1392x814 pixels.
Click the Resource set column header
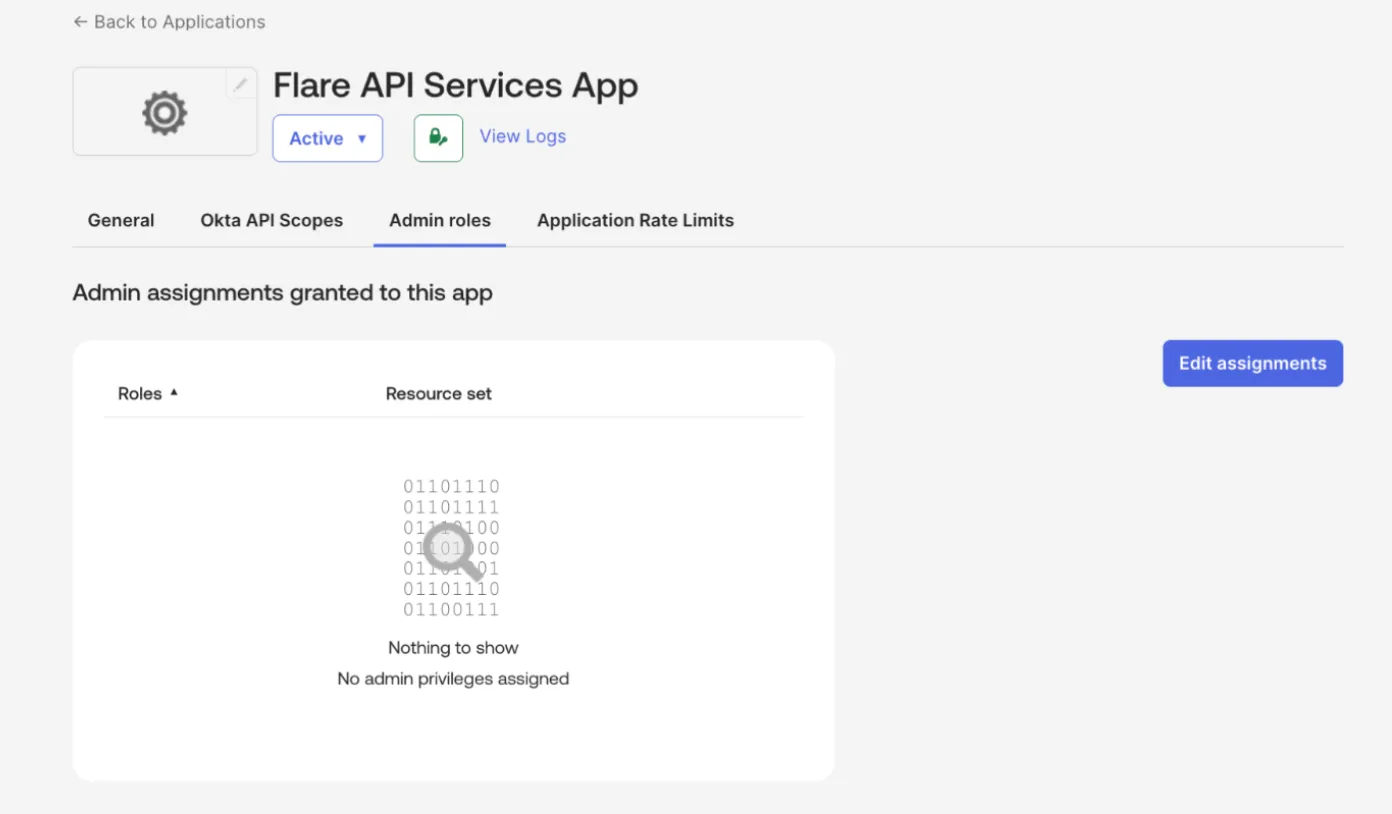438,393
